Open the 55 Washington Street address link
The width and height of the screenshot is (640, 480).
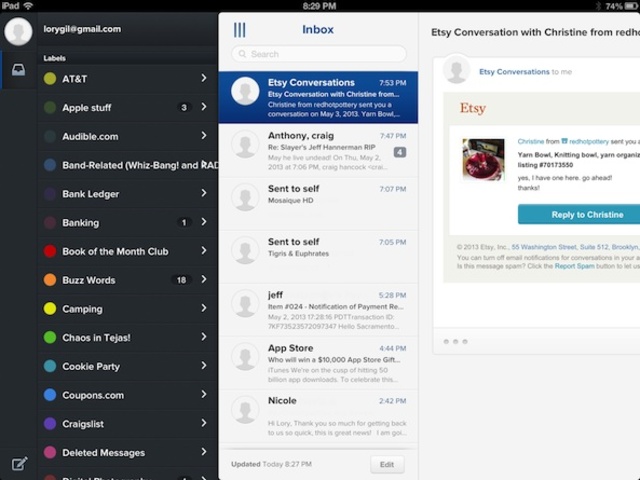574,247
